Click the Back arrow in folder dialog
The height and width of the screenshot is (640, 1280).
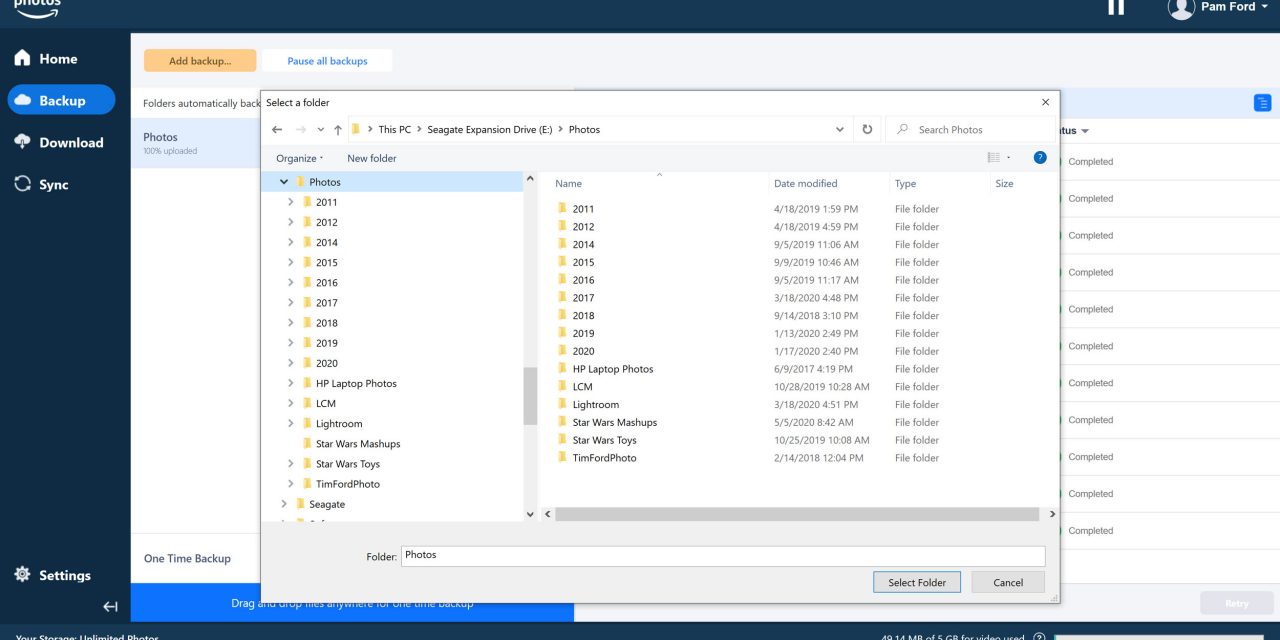277,130
